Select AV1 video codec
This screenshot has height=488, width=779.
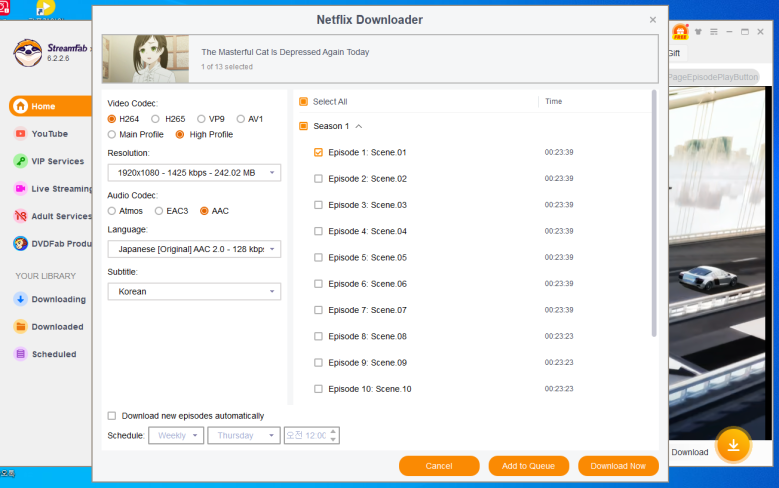tap(241, 119)
